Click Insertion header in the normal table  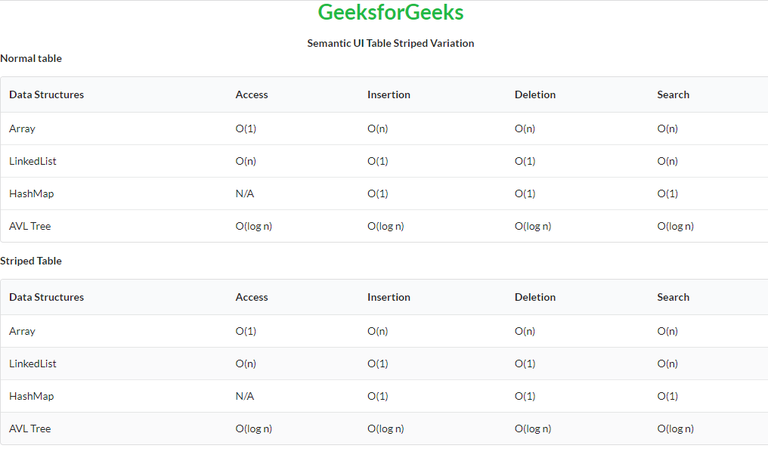[389, 95]
